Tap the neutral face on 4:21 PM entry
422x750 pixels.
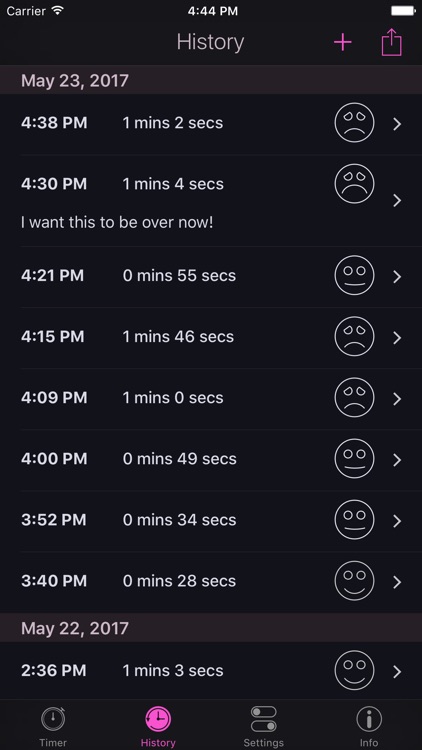354,275
